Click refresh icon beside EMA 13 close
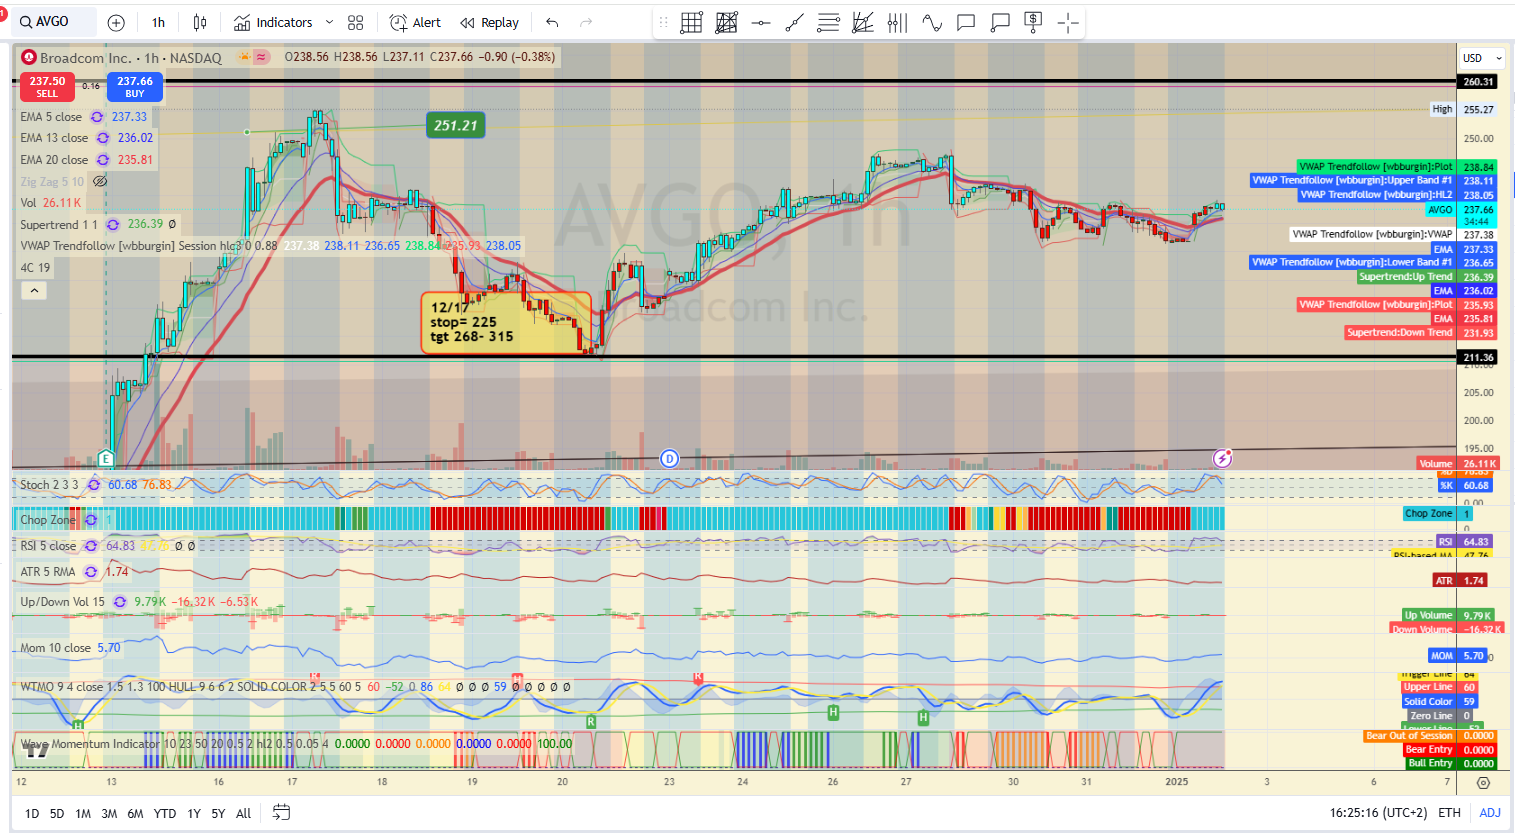 tap(103, 138)
